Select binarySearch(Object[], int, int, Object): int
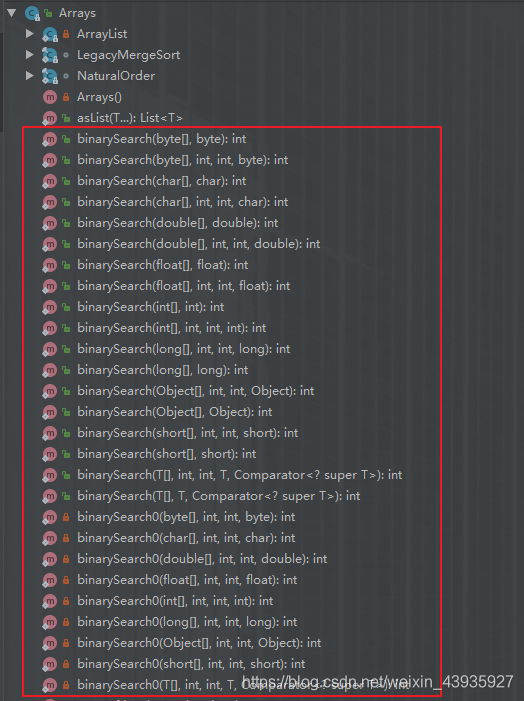This screenshot has width=524, height=701. (195, 391)
